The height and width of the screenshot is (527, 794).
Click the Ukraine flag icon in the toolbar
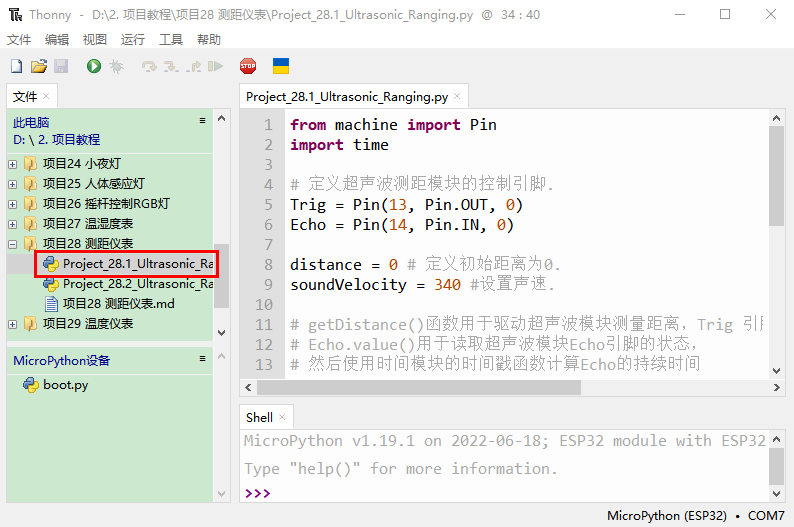(281, 66)
